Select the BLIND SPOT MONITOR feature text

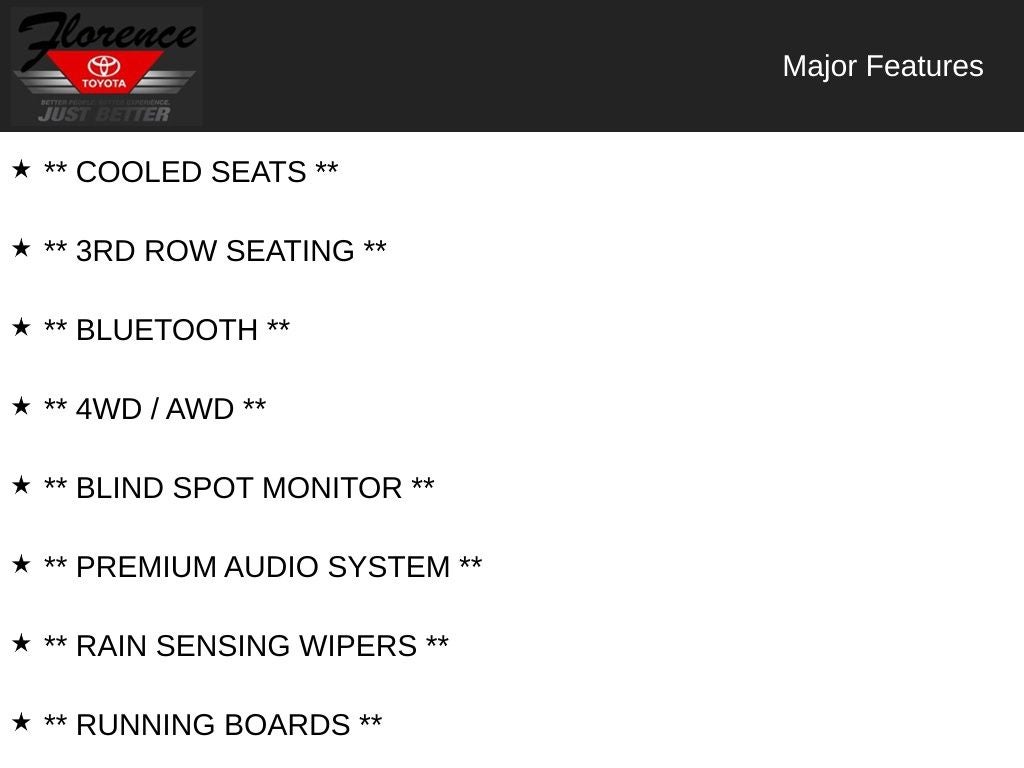tap(239, 488)
